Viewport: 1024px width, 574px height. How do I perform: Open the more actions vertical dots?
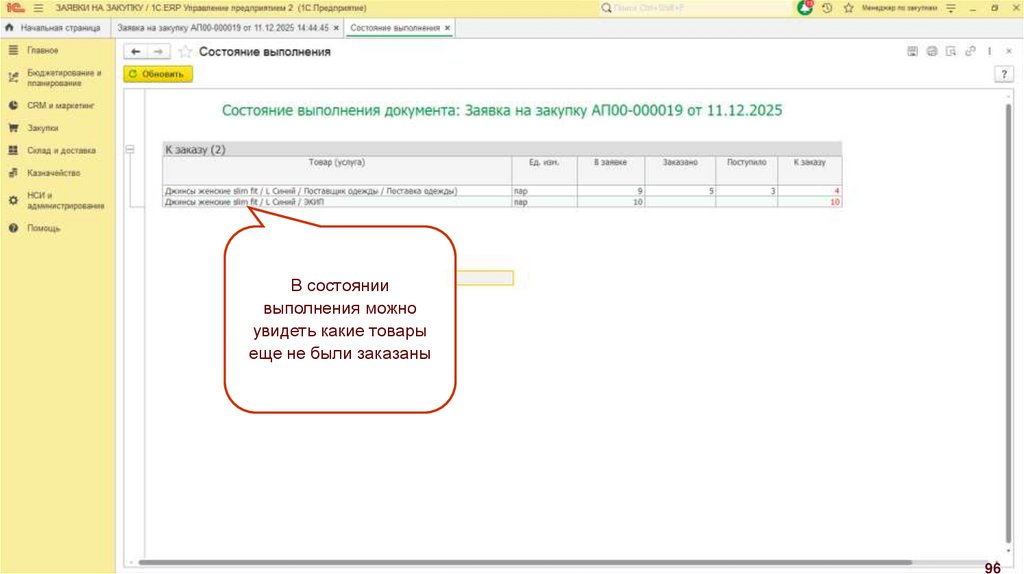click(990, 52)
